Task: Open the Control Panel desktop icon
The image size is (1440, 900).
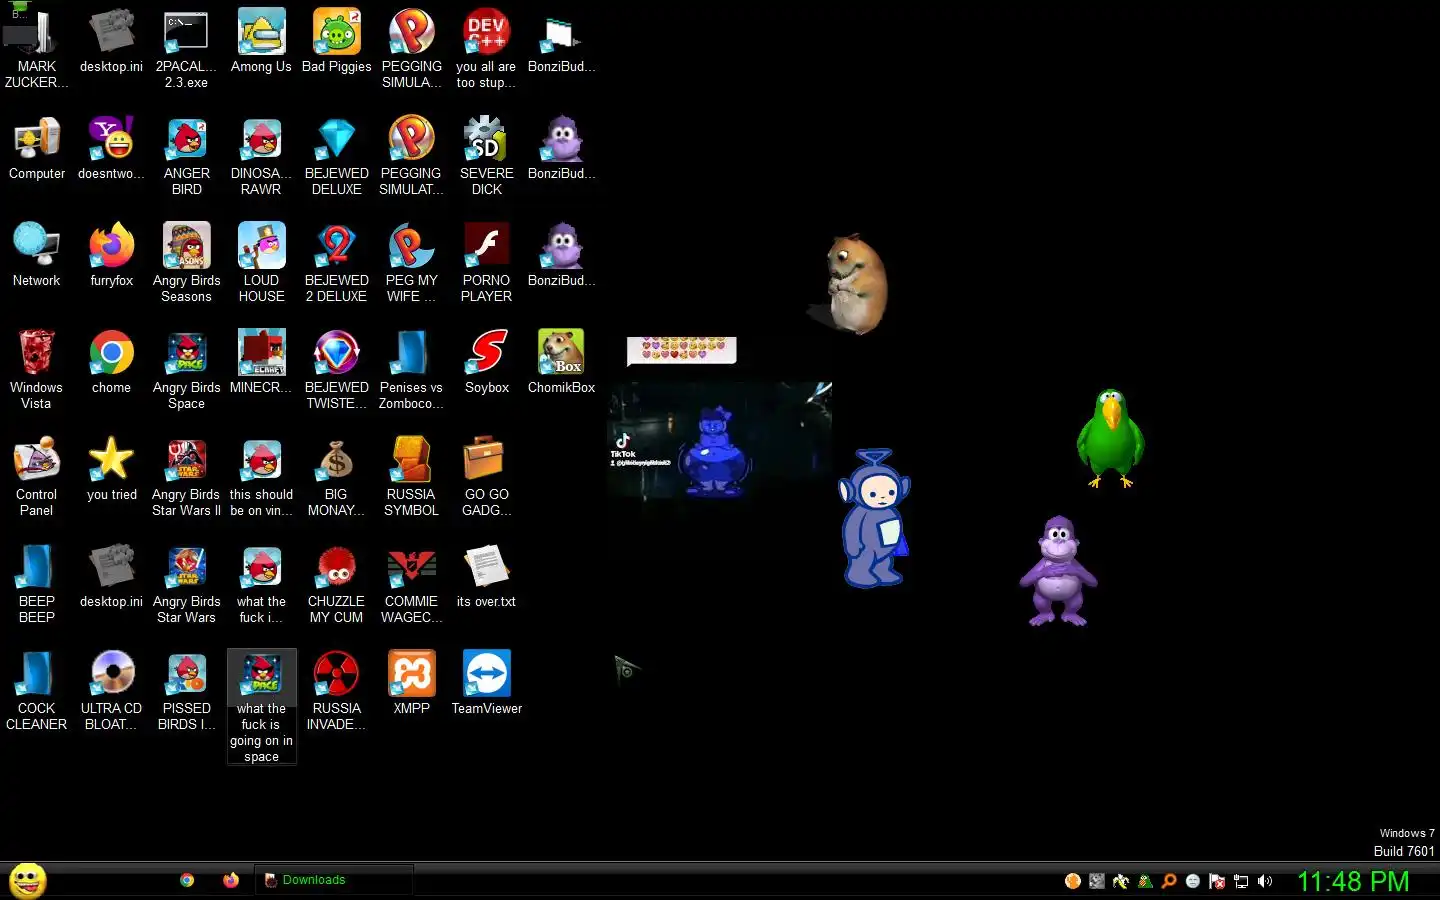Action: click(37, 477)
